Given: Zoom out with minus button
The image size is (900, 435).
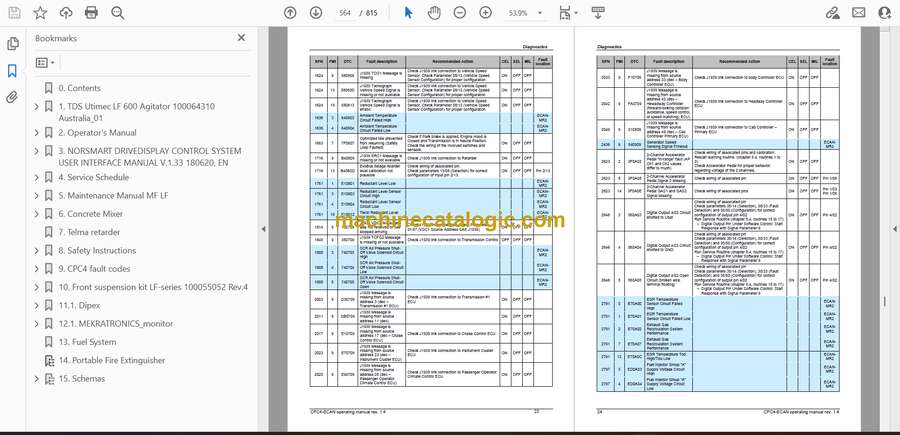Looking at the screenshot, I should [460, 13].
